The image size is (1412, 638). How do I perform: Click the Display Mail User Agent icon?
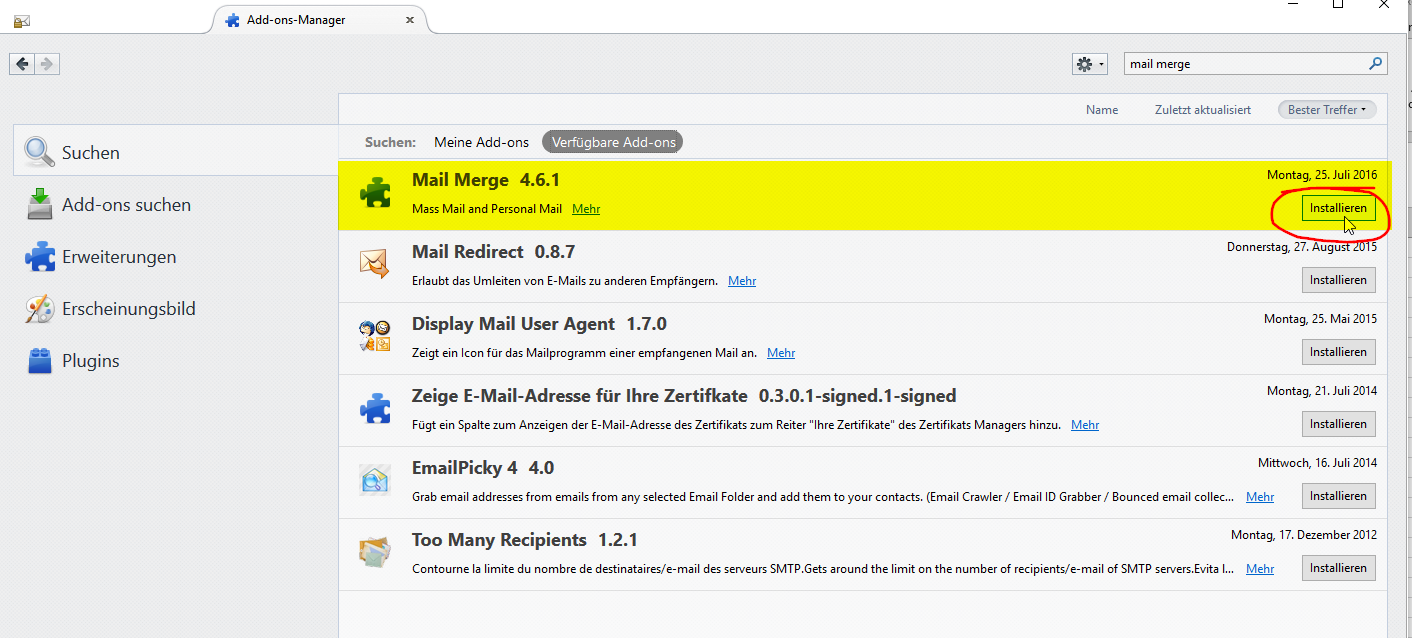[374, 336]
